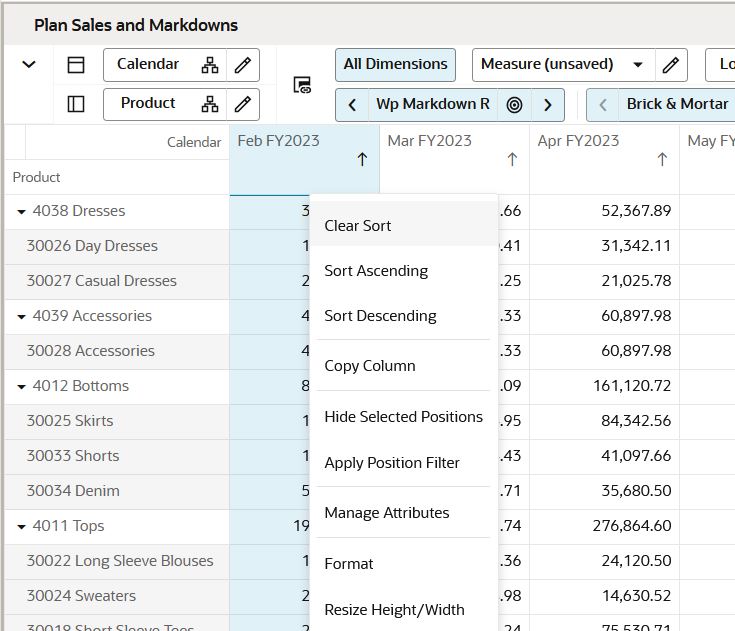735x631 pixels.
Task: Collapse the toolbar with top-left chevron
Action: click(29, 65)
